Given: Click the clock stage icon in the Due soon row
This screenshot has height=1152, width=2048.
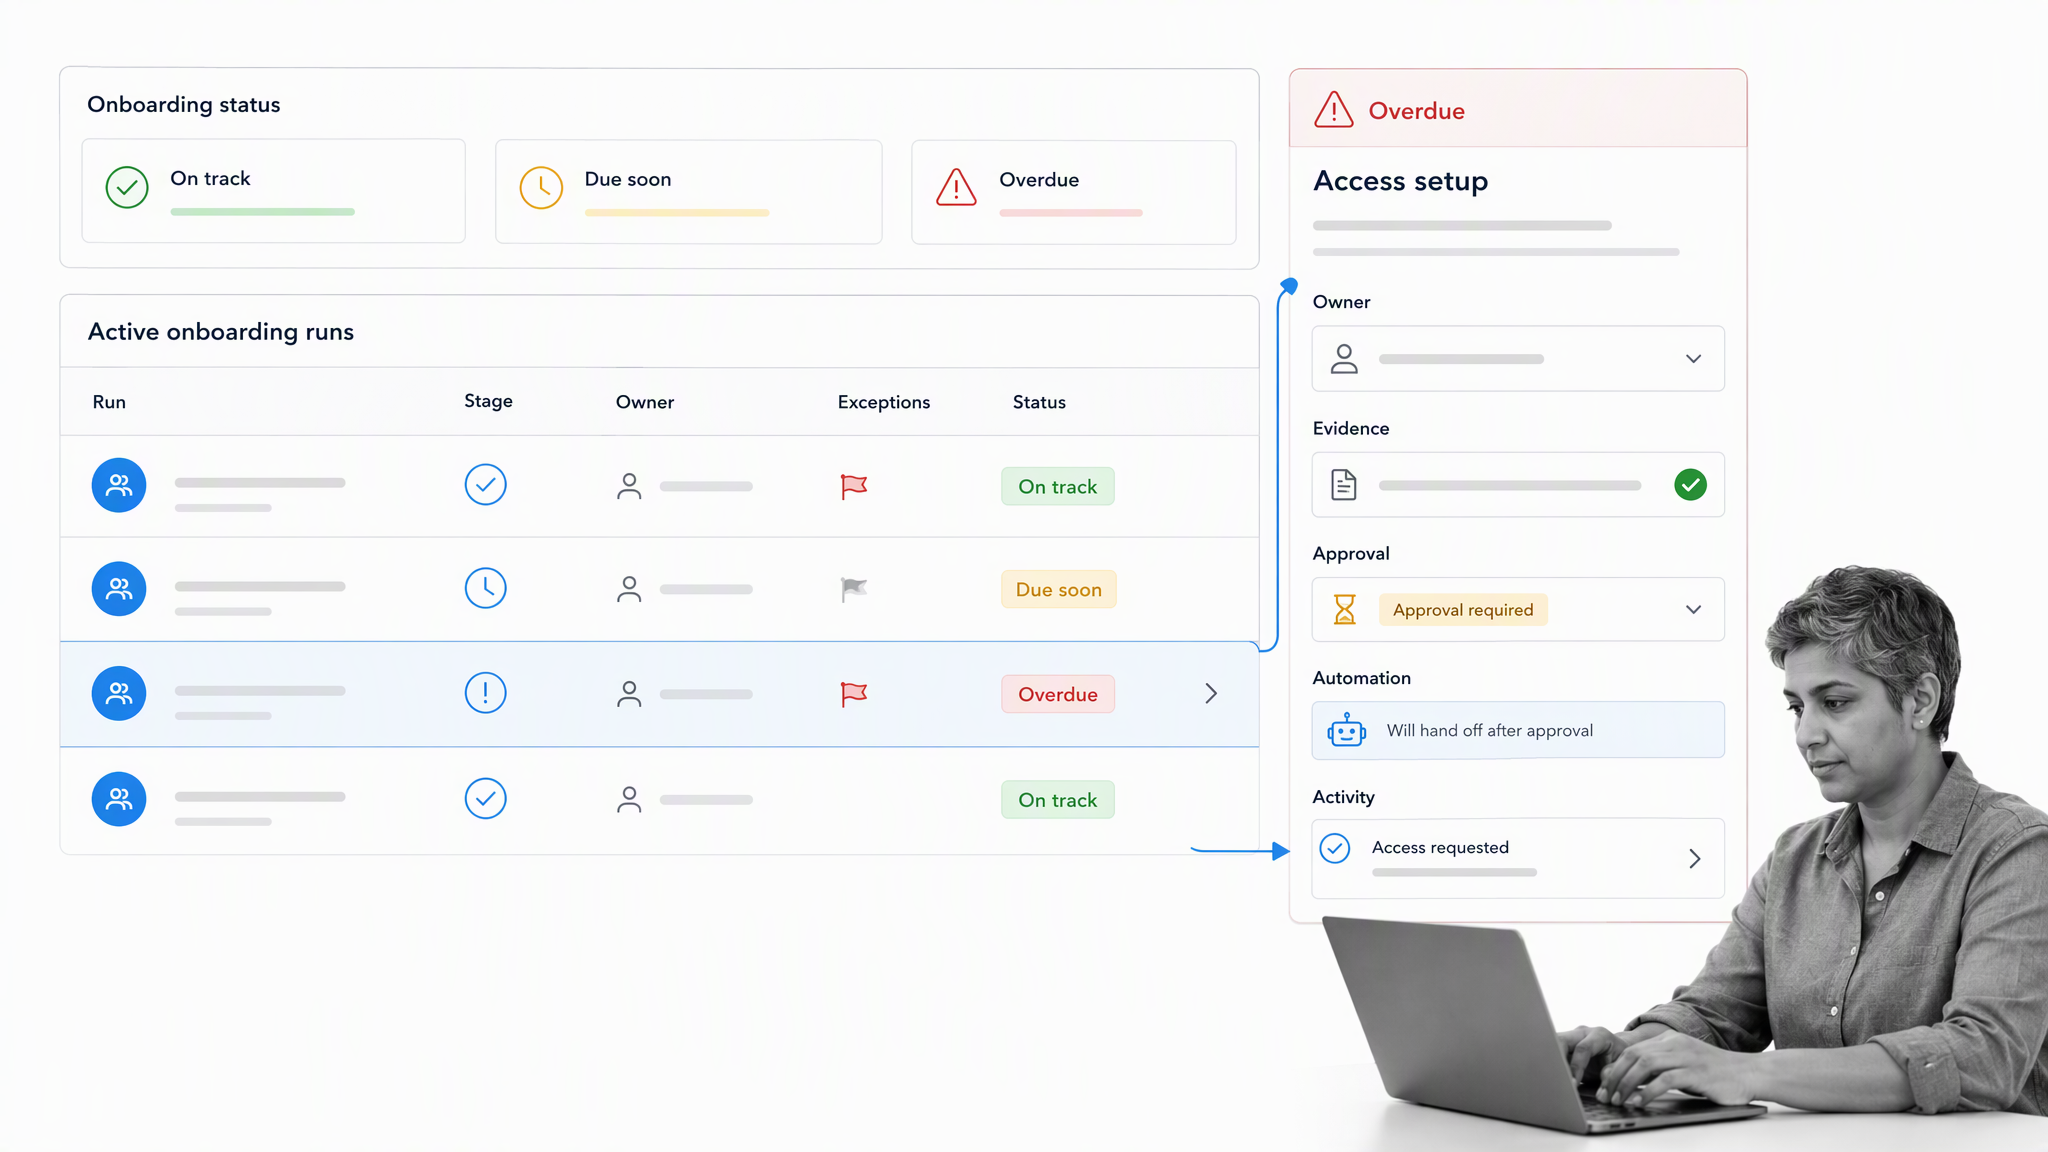Looking at the screenshot, I should pos(485,588).
